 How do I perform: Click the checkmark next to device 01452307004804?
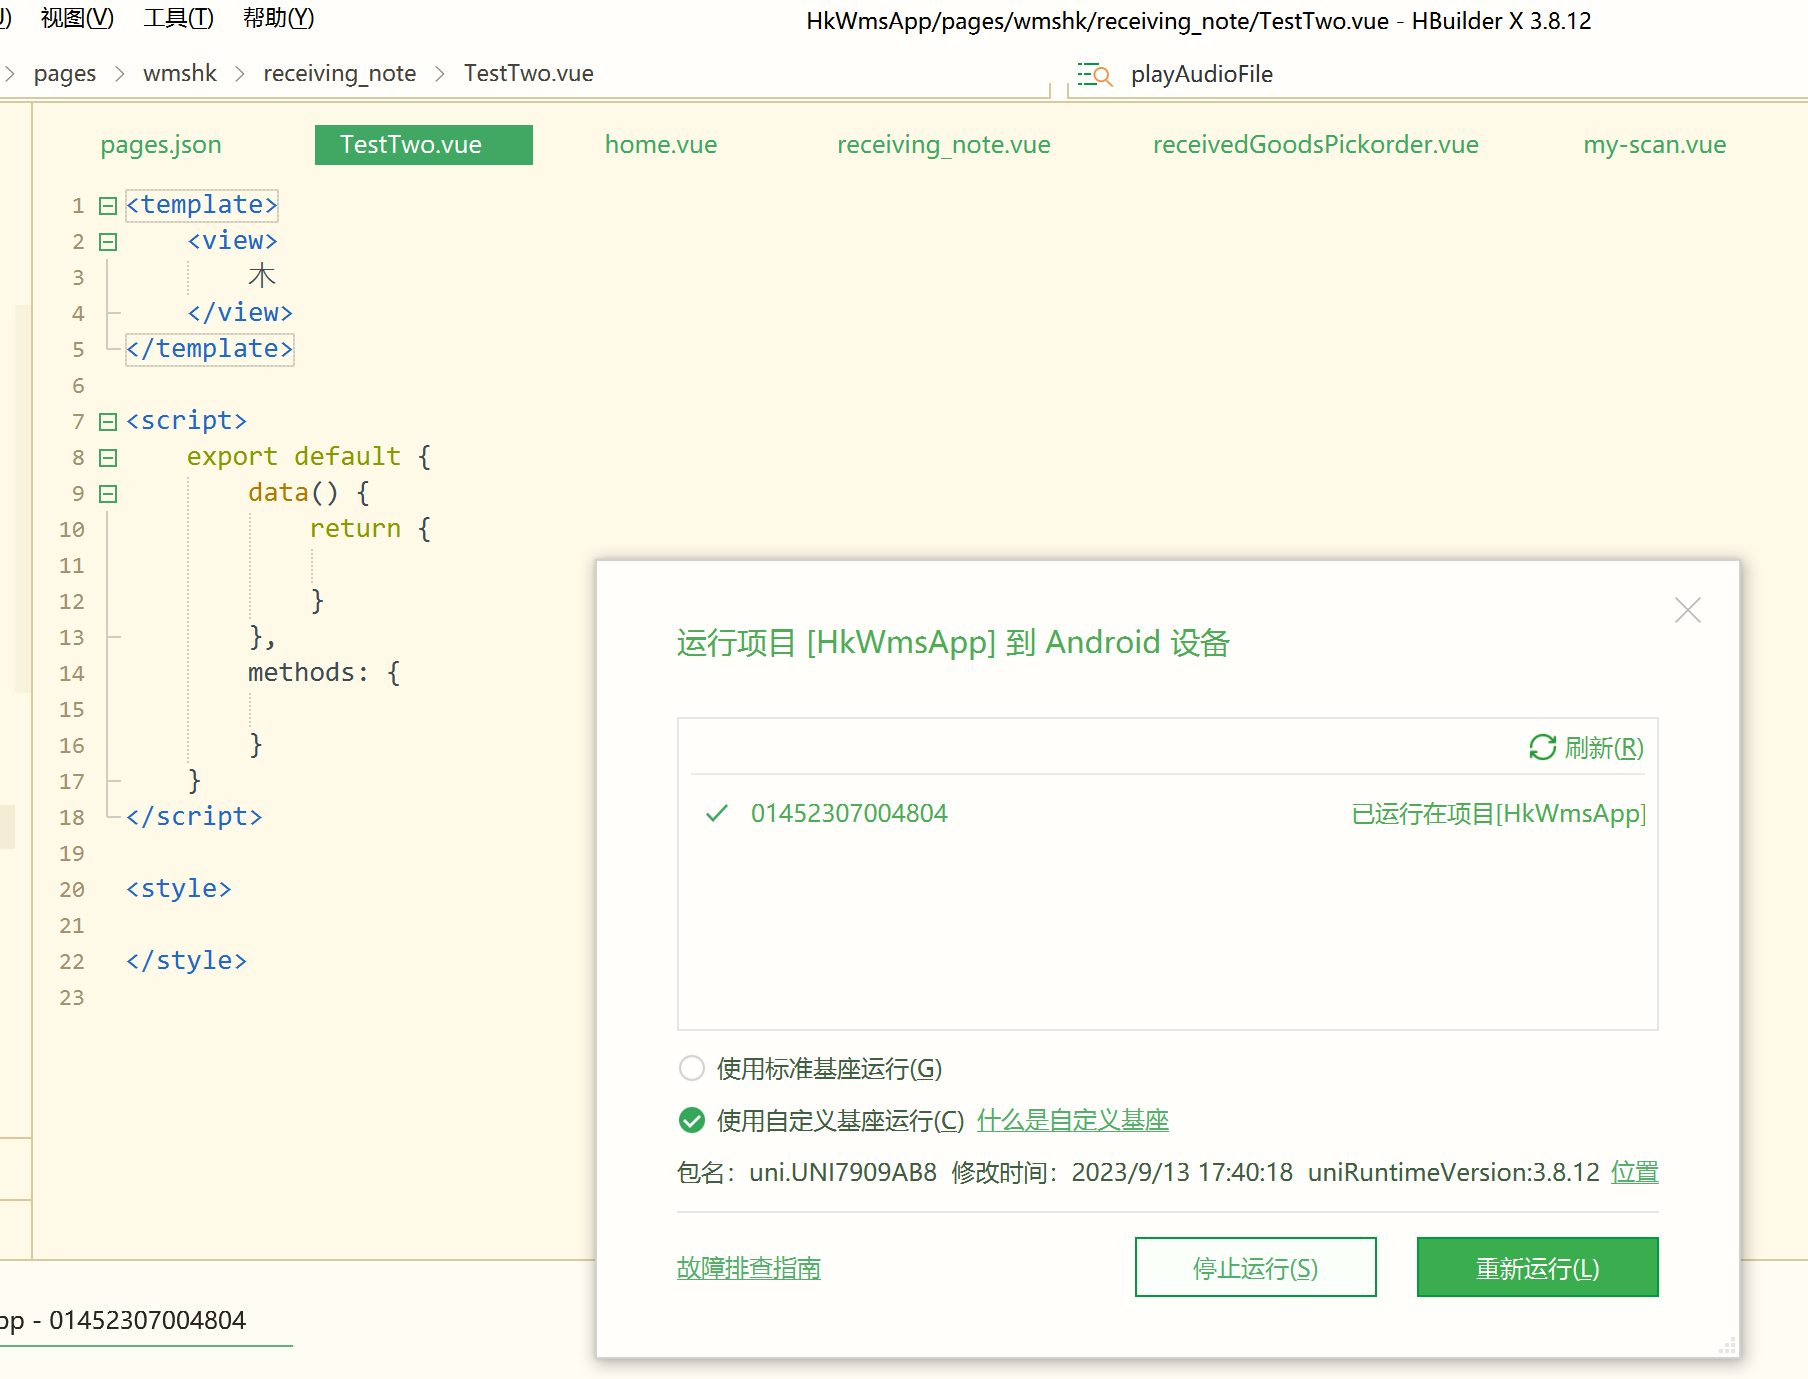(x=717, y=813)
